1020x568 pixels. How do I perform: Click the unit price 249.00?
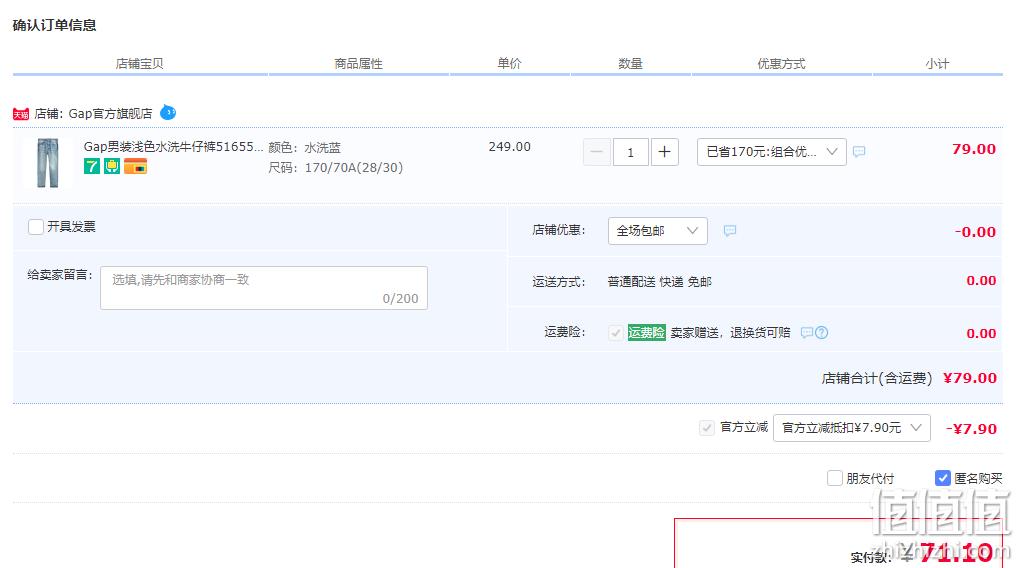[x=509, y=147]
